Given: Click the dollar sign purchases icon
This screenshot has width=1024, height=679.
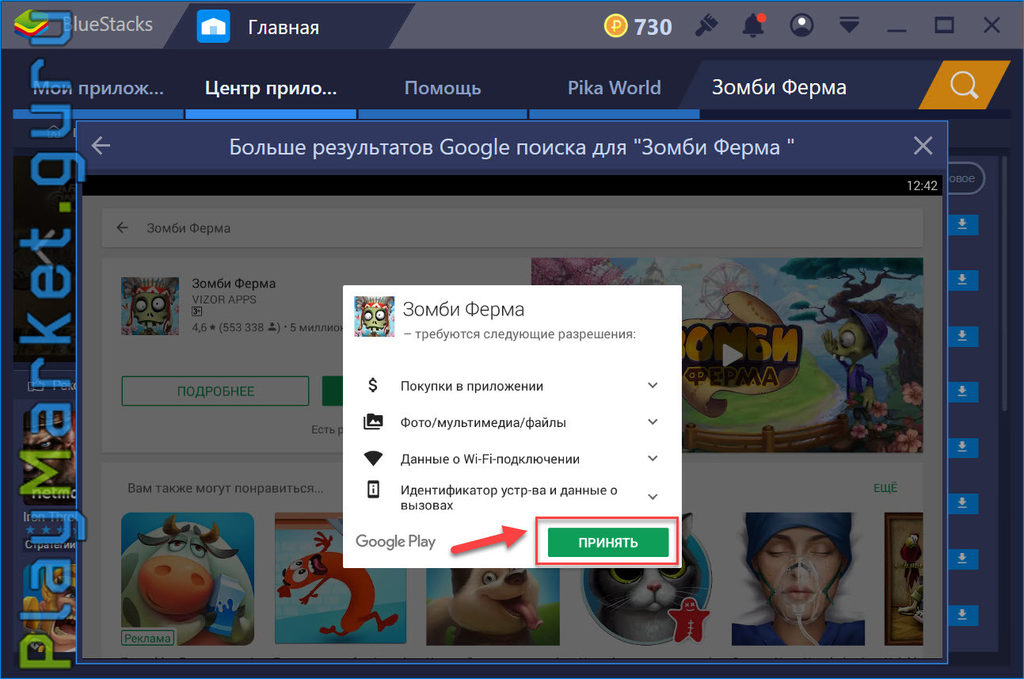Looking at the screenshot, I should pyautogui.click(x=373, y=385).
